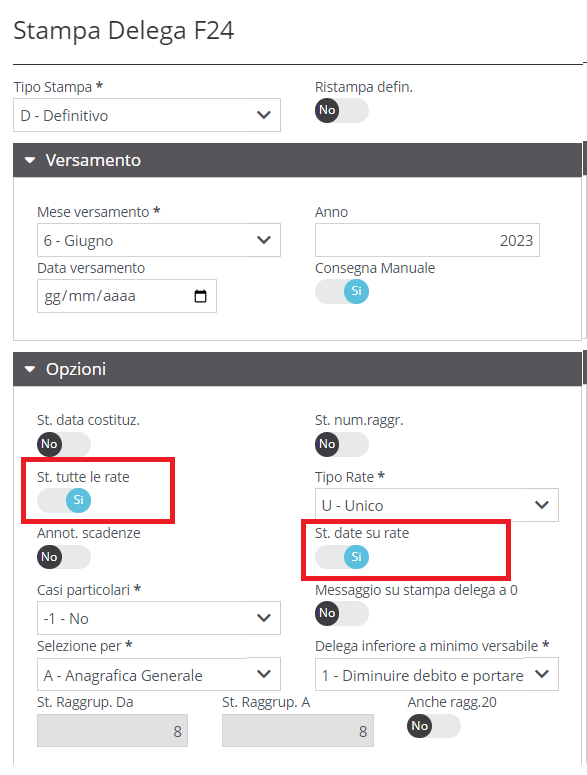Click the St. Raggrup. Da field
This screenshot has height=775, width=587.
click(x=112, y=731)
